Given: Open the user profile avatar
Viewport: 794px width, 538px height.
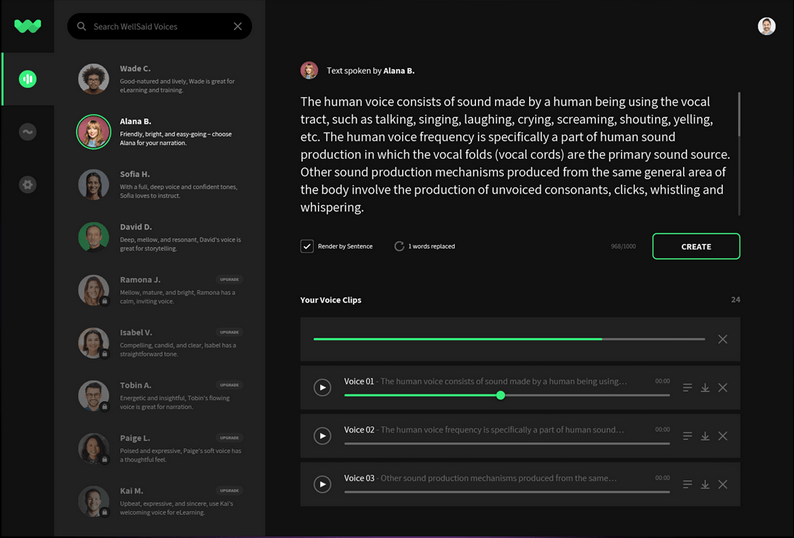Looking at the screenshot, I should tap(767, 26).
